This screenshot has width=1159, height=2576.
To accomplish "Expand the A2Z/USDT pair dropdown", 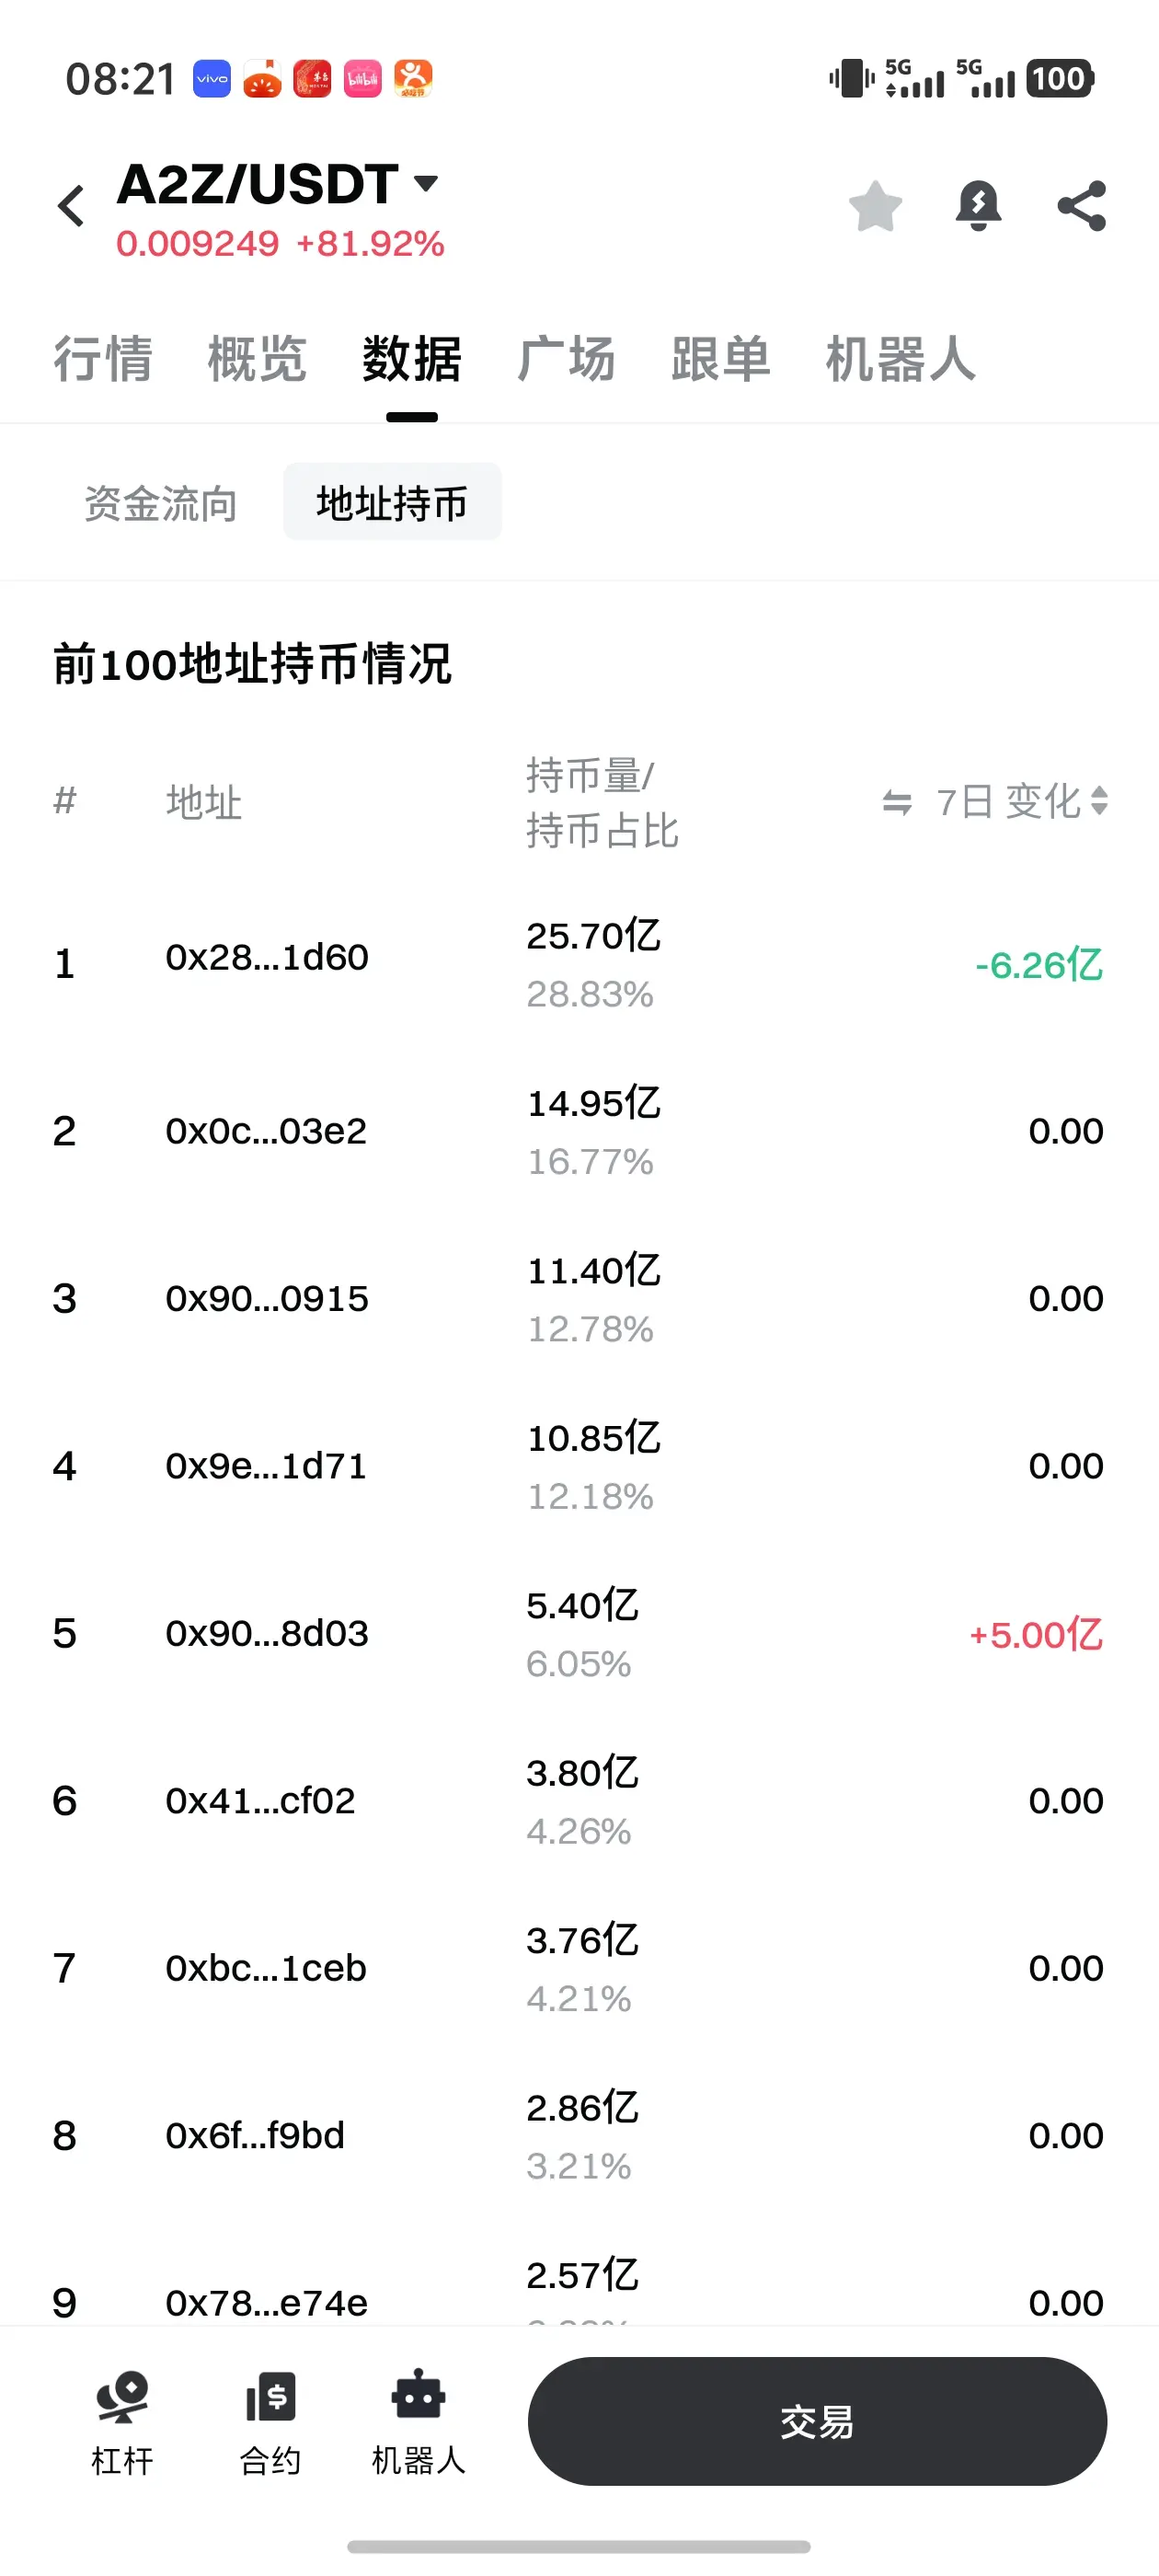I will tap(426, 183).
